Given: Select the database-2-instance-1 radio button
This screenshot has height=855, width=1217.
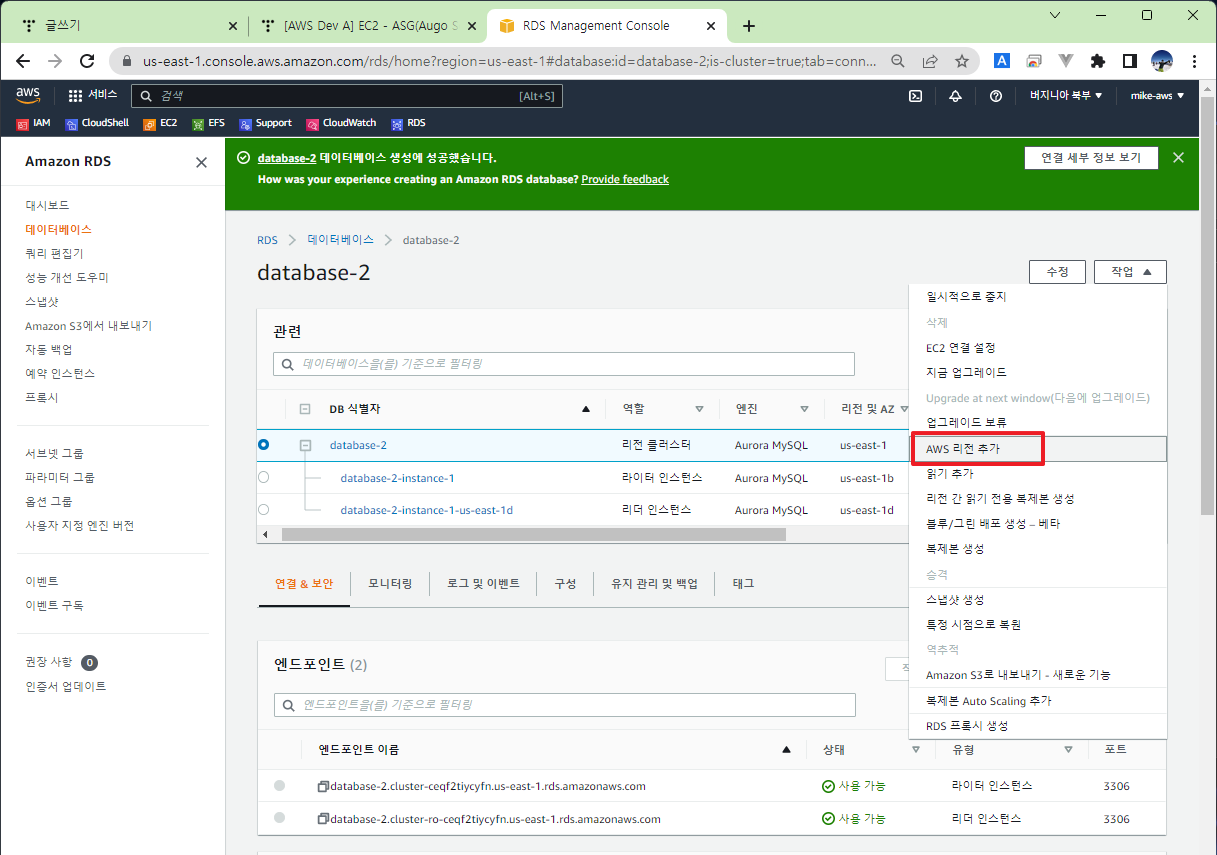Looking at the screenshot, I should (x=264, y=478).
